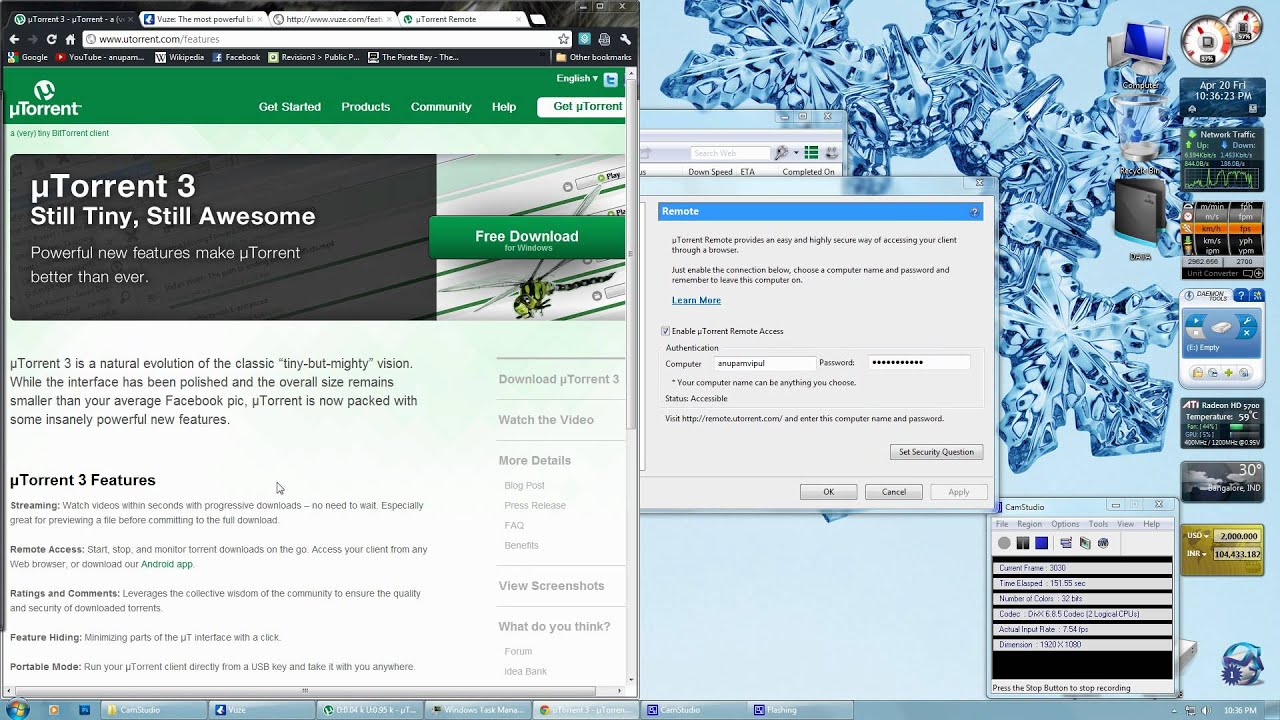Click the teal extension icon beside the star
The height and width of the screenshot is (720, 1280).
coord(585,39)
